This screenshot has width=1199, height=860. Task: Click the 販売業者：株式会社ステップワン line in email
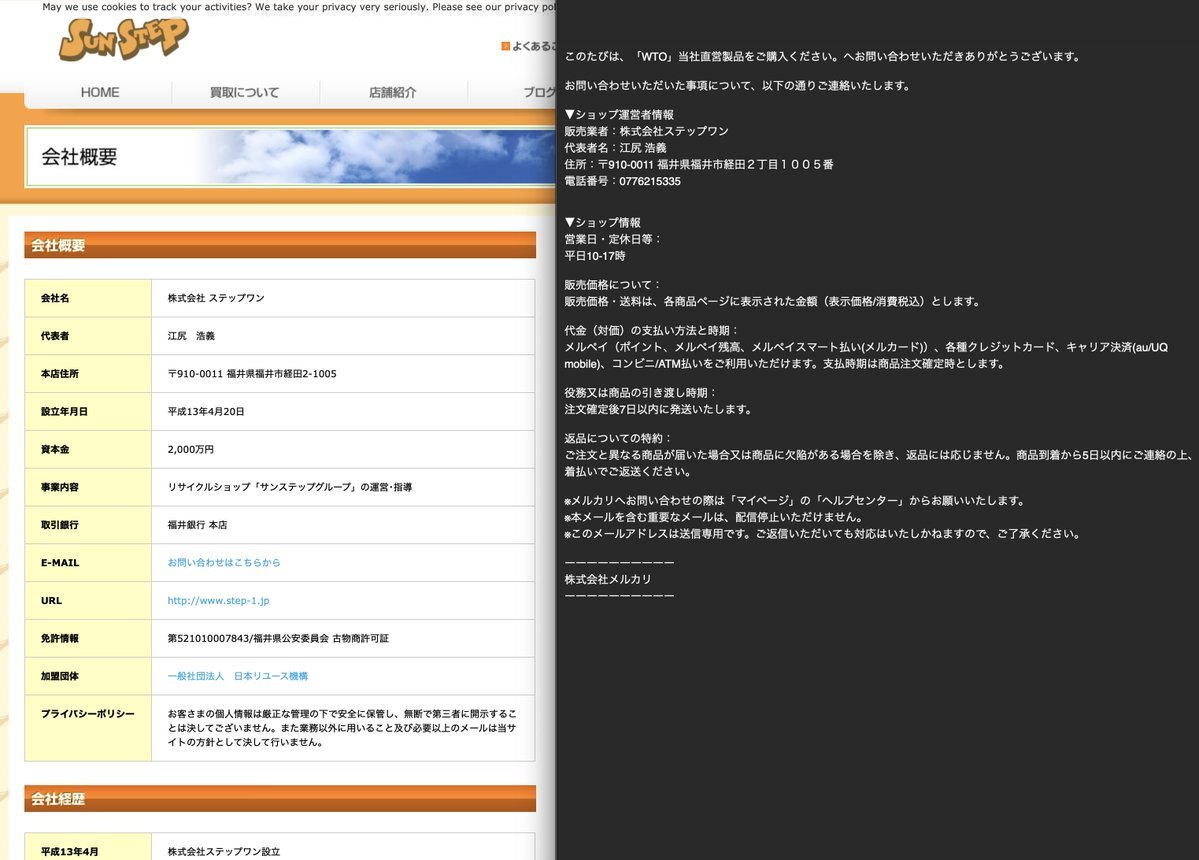click(646, 131)
